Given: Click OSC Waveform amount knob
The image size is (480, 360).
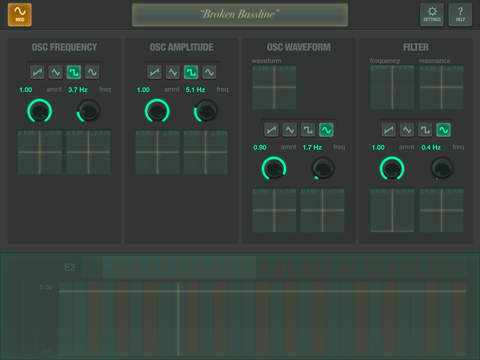Looking at the screenshot, I should coord(274,168).
